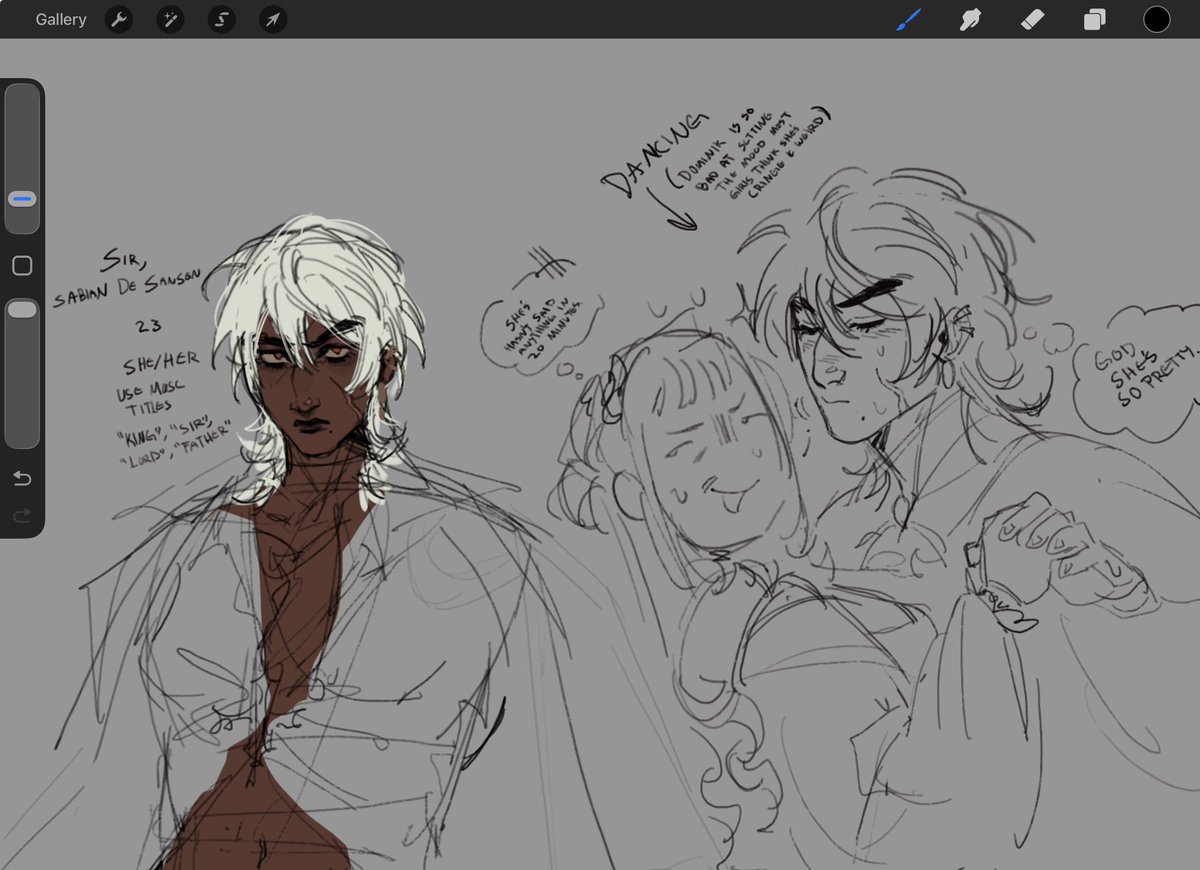Activate the Transform arrow tool
This screenshot has width=1200, height=870.
(x=273, y=19)
